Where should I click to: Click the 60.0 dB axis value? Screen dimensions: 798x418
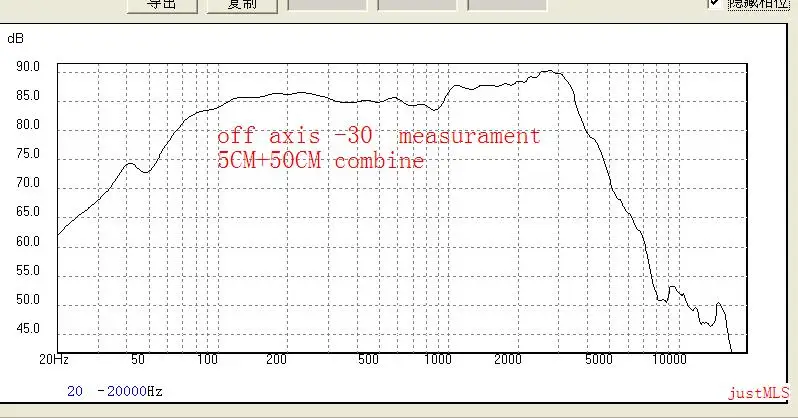pyautogui.click(x=28, y=241)
